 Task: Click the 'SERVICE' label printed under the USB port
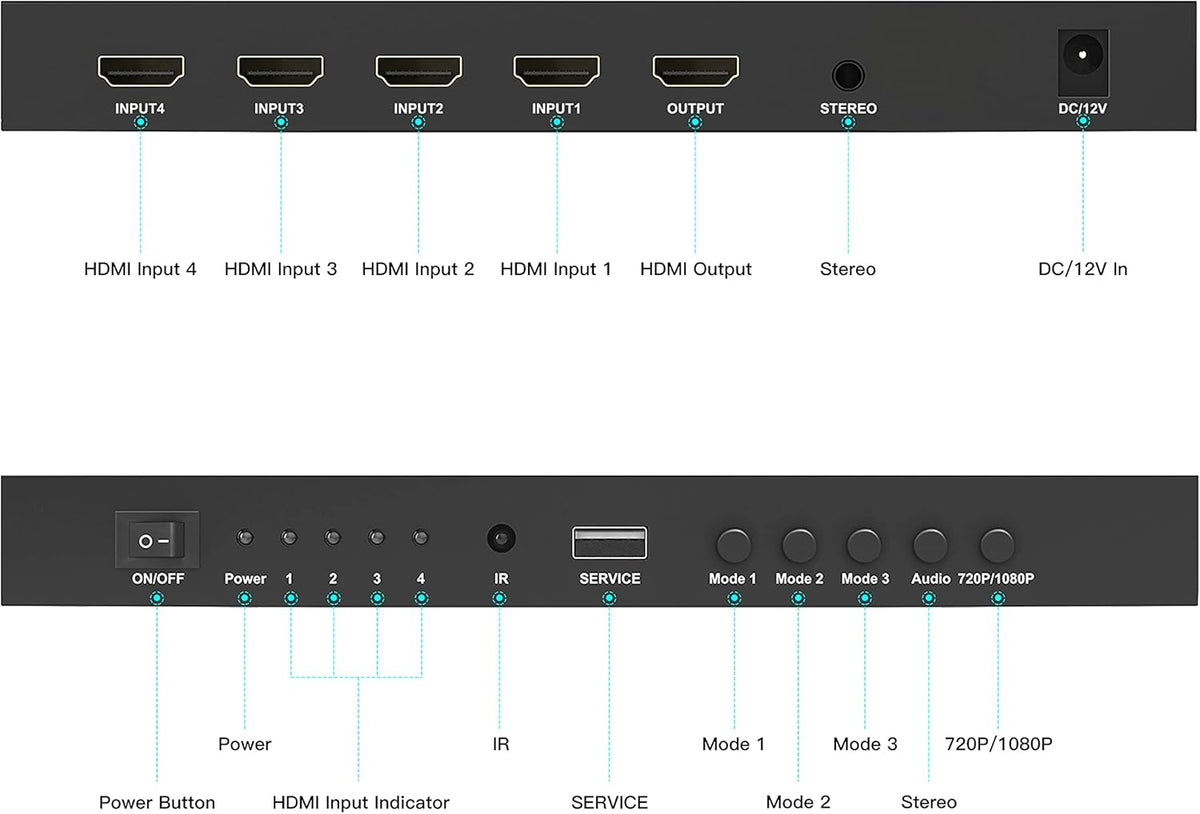point(610,579)
